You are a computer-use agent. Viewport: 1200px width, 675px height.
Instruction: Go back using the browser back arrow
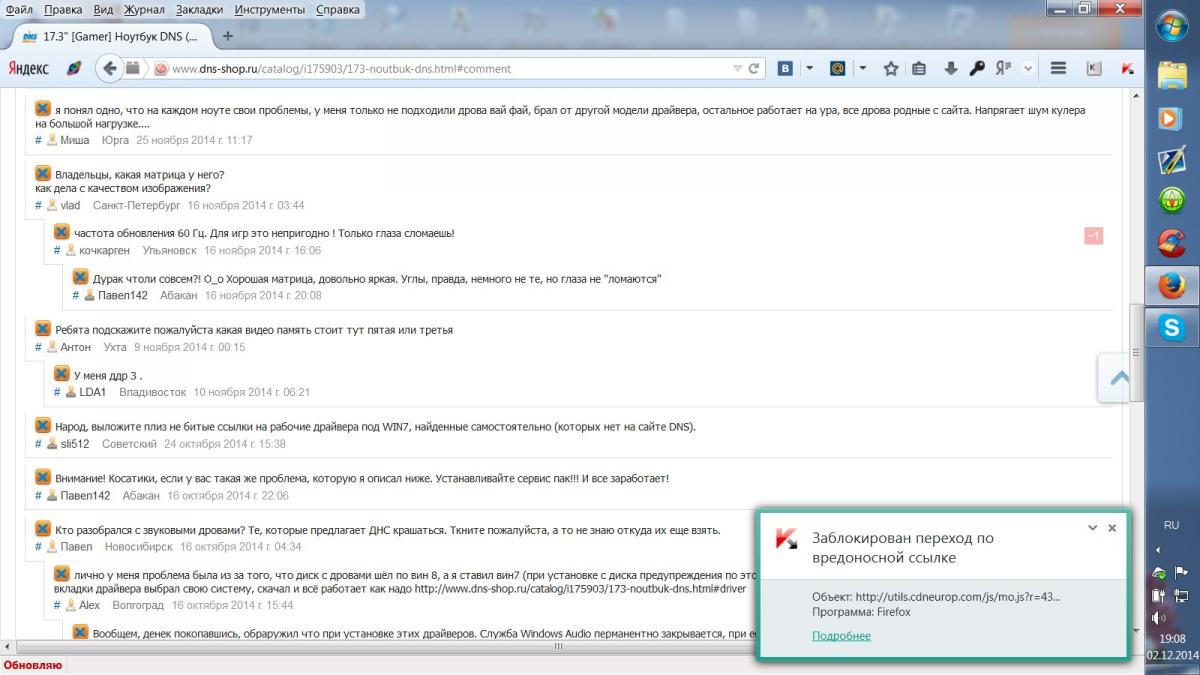point(109,69)
